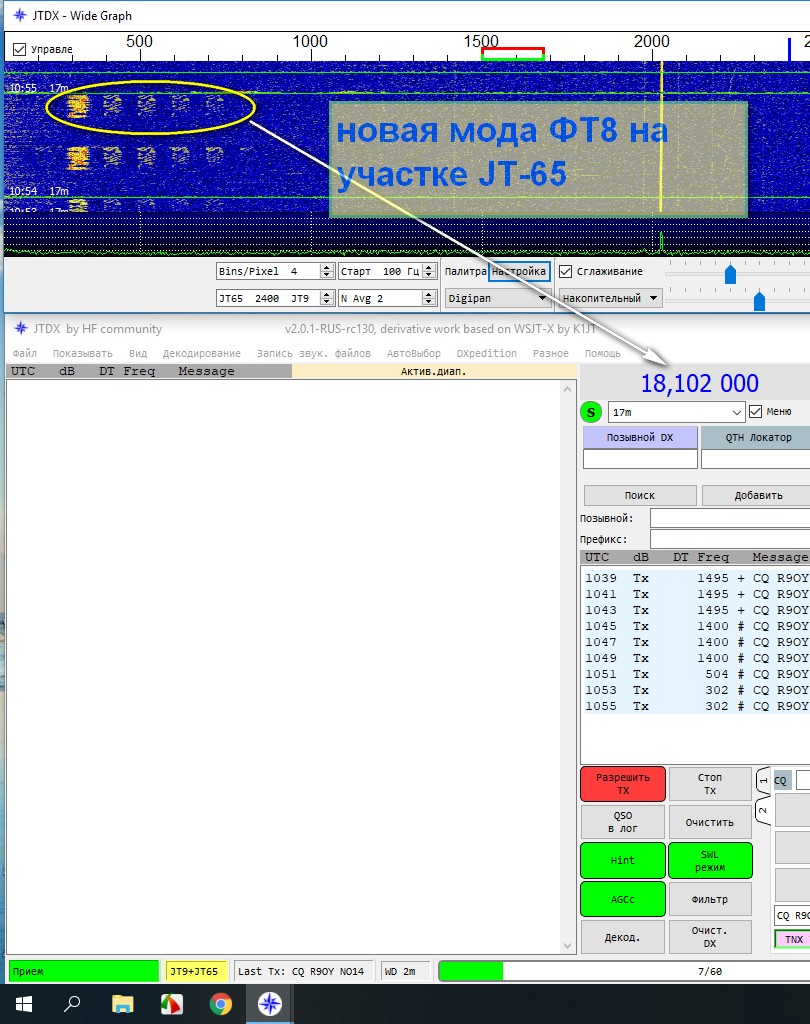Click the green S status indicator
This screenshot has height=1024, width=810.
[x=591, y=412]
